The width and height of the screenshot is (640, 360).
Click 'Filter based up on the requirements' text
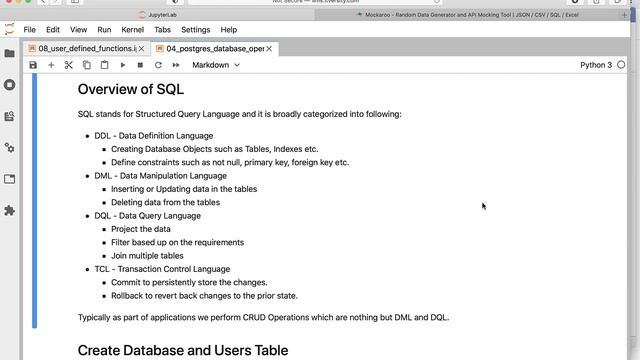178,242
